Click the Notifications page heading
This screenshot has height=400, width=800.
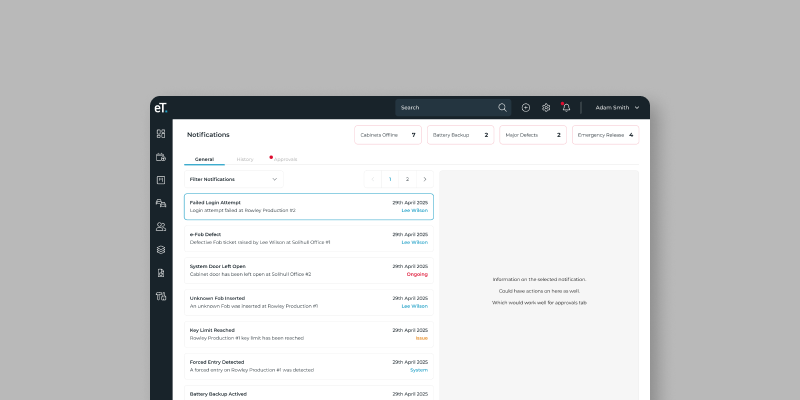(208, 135)
